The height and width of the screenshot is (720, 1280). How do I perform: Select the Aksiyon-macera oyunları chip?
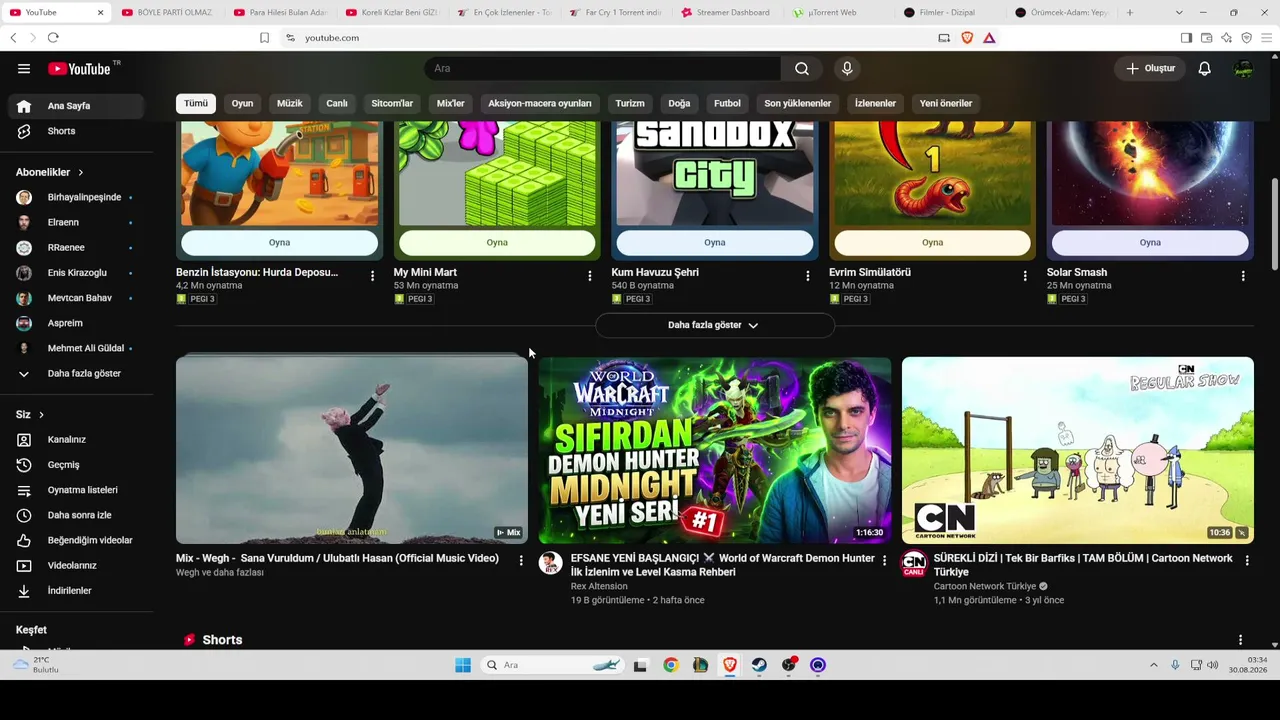540,103
